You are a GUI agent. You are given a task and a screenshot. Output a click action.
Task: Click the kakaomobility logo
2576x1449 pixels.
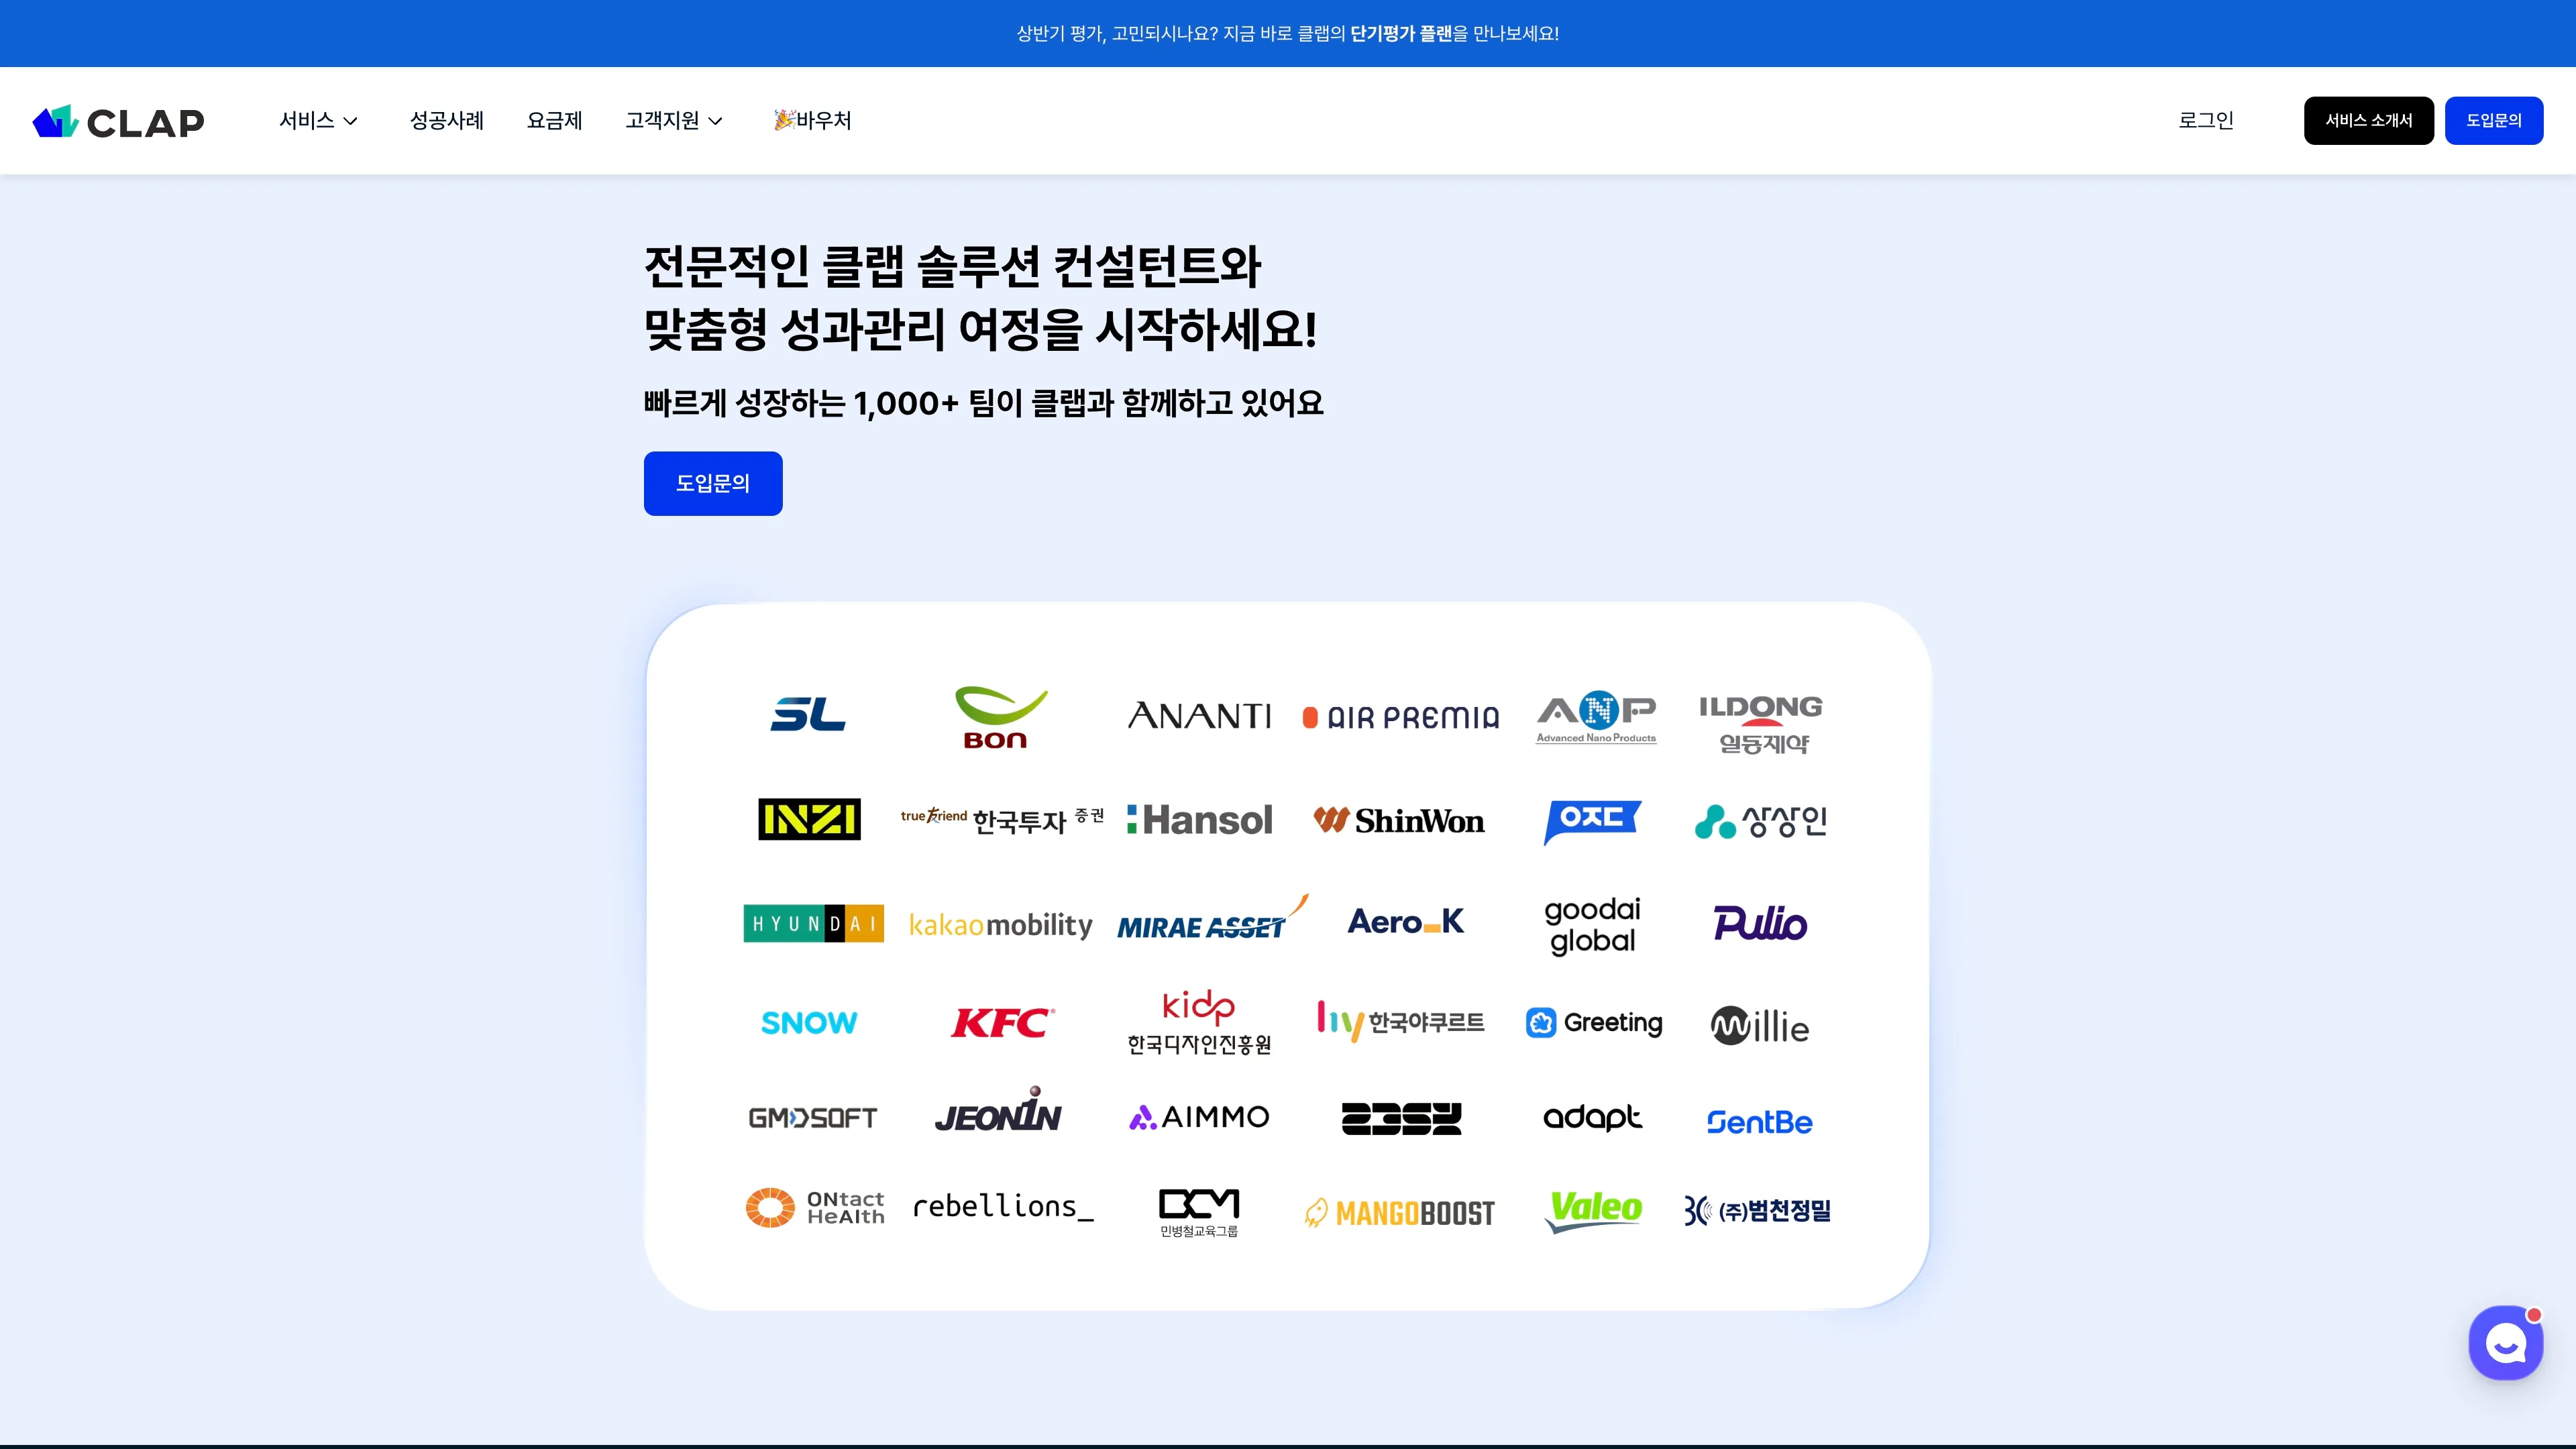(x=1000, y=925)
